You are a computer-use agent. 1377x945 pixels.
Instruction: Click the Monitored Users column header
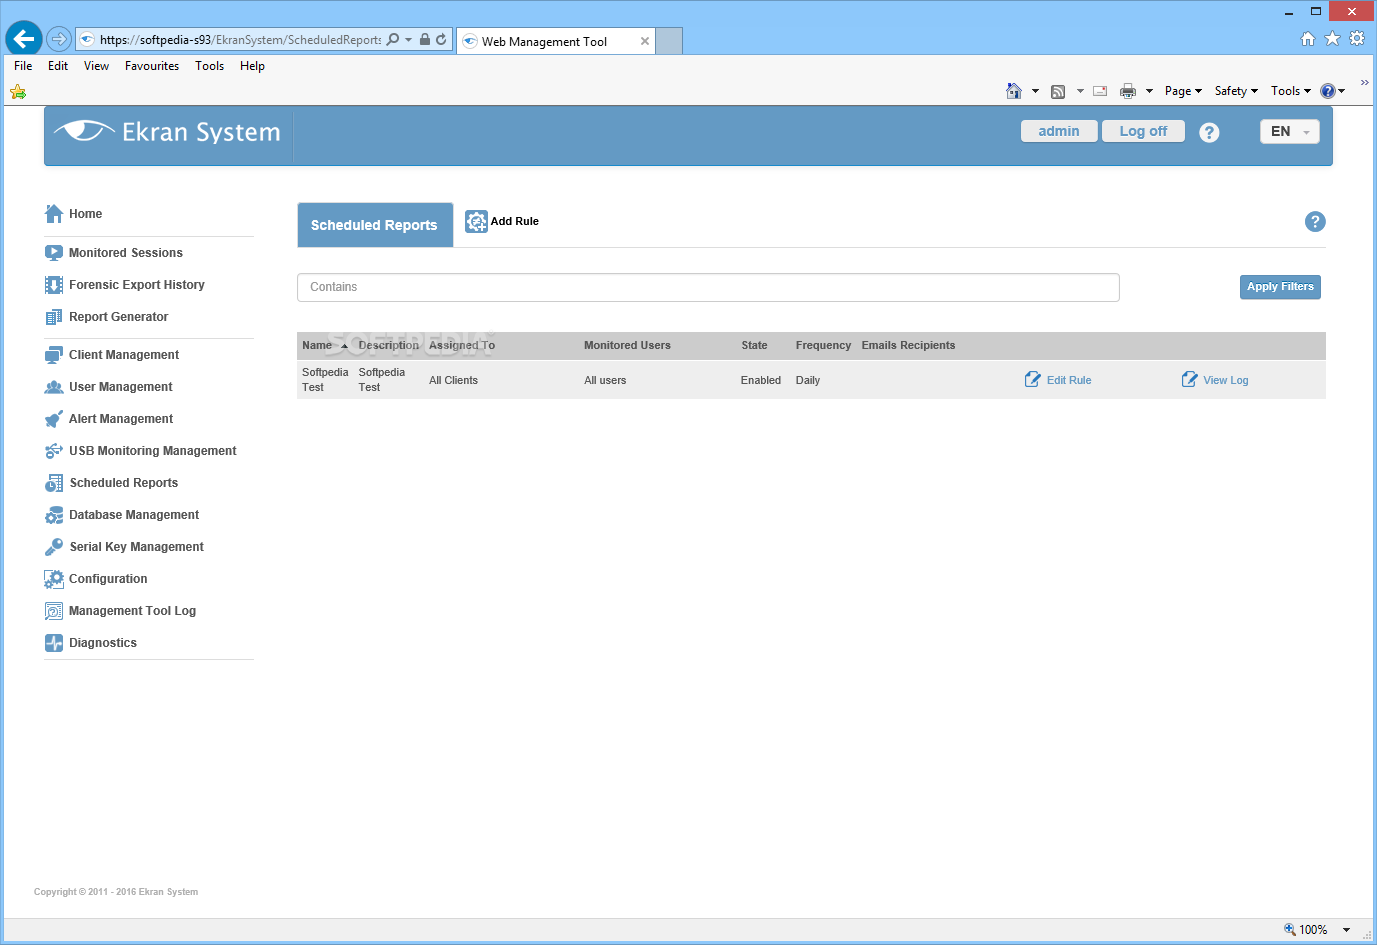coord(627,346)
